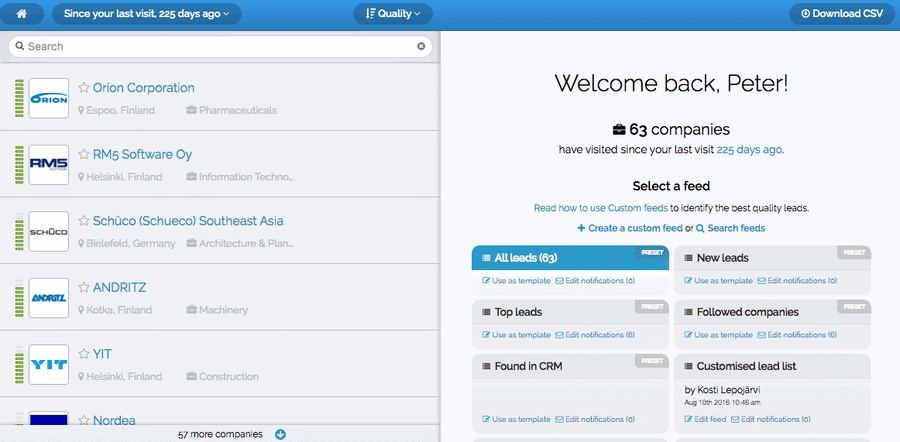The image size is (900, 442).
Task: Clear the search field with the X icon
Action: tap(421, 46)
